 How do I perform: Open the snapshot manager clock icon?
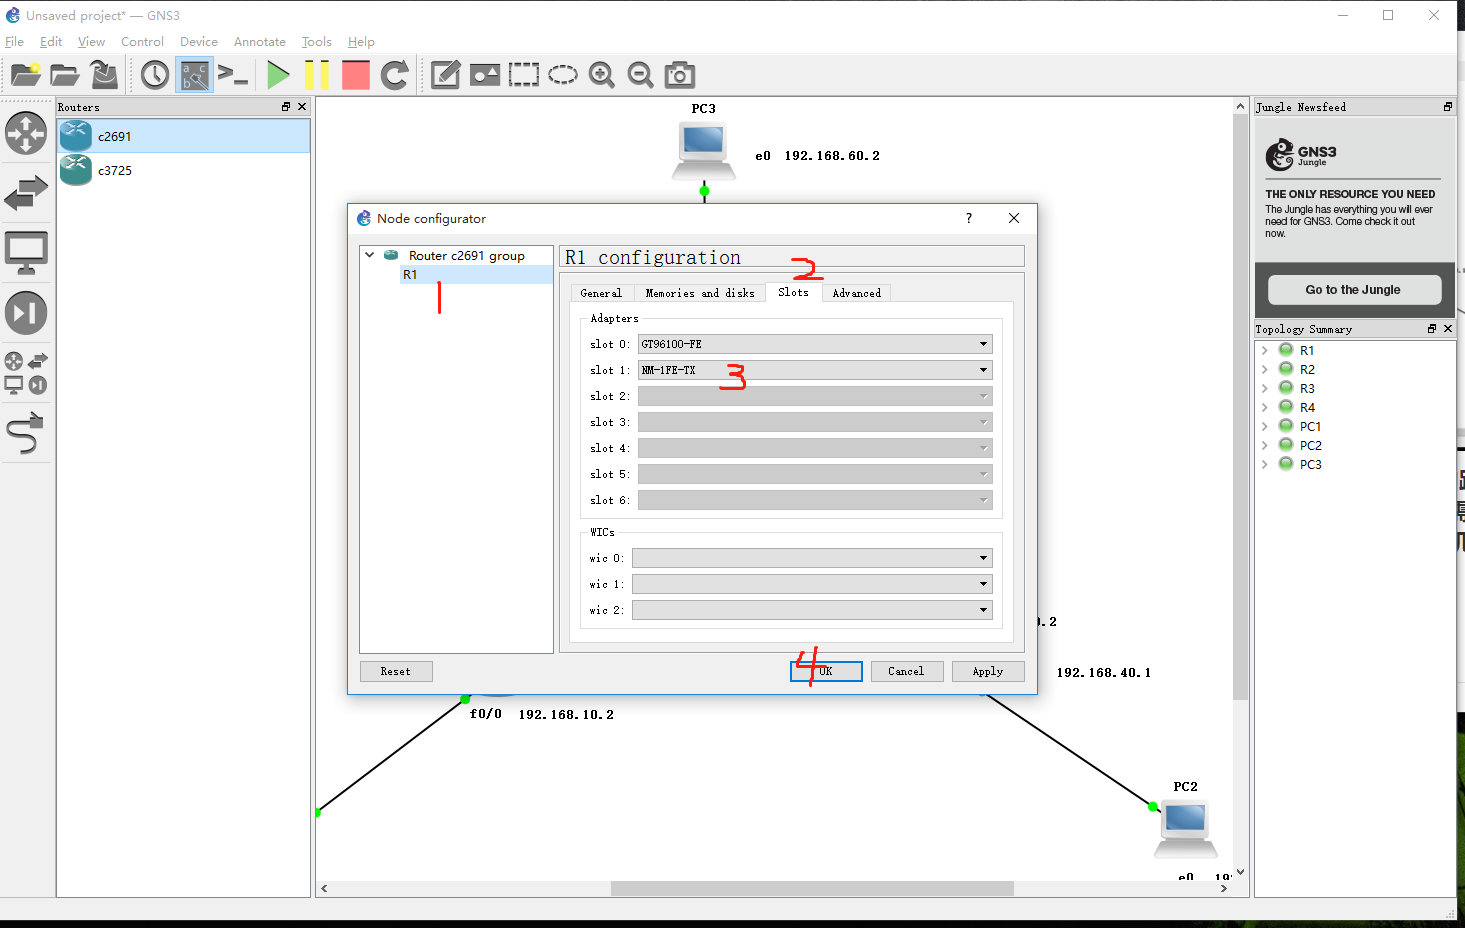[x=155, y=75]
